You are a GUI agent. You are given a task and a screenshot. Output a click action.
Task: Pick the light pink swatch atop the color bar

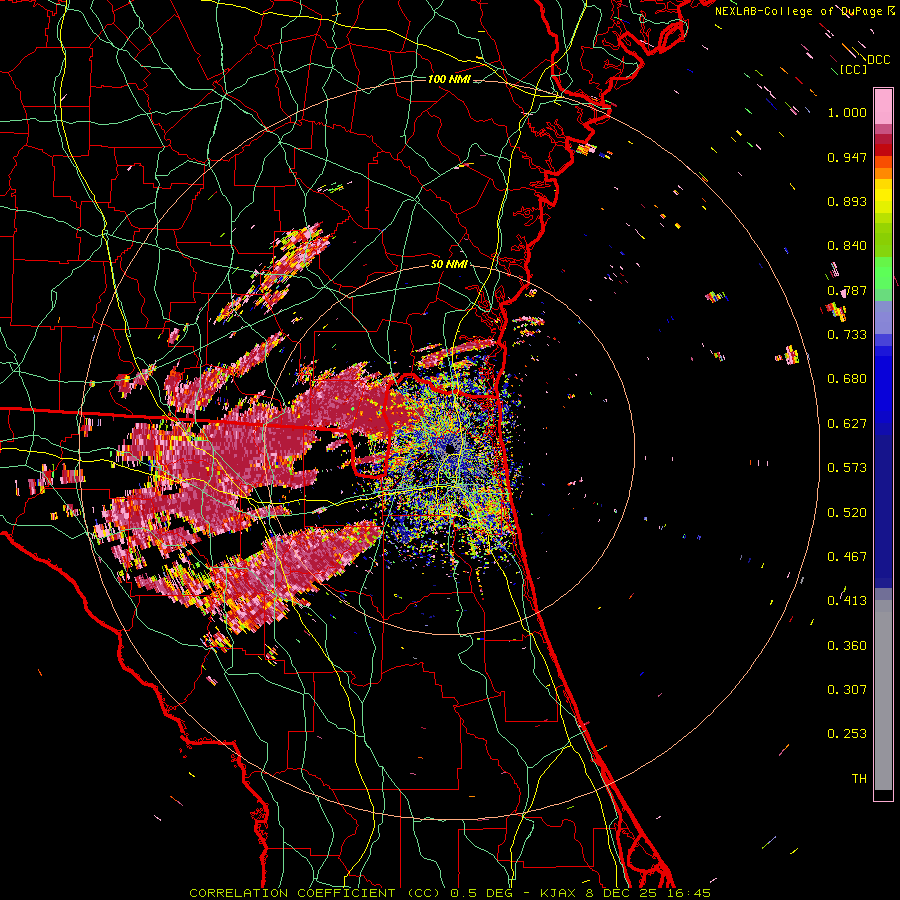click(883, 107)
